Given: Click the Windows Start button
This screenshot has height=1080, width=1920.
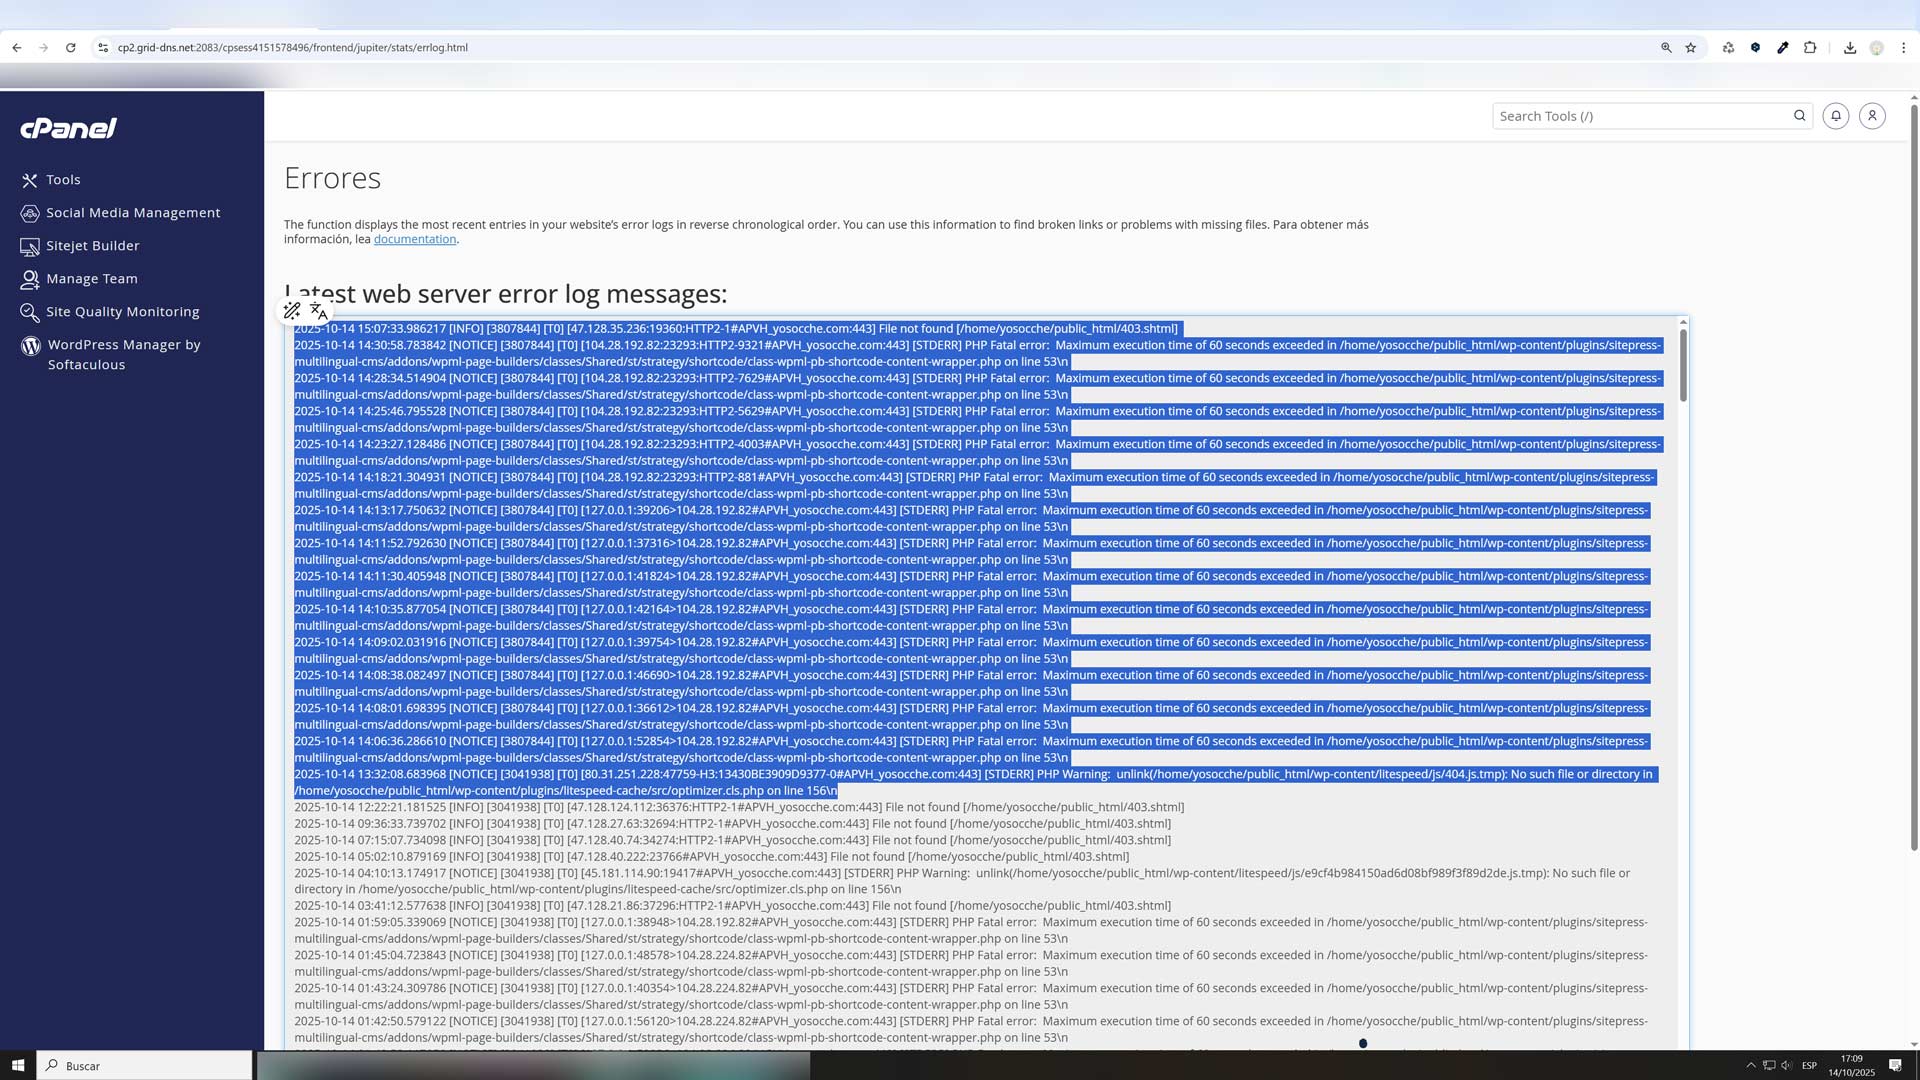Looking at the screenshot, I should (17, 1066).
